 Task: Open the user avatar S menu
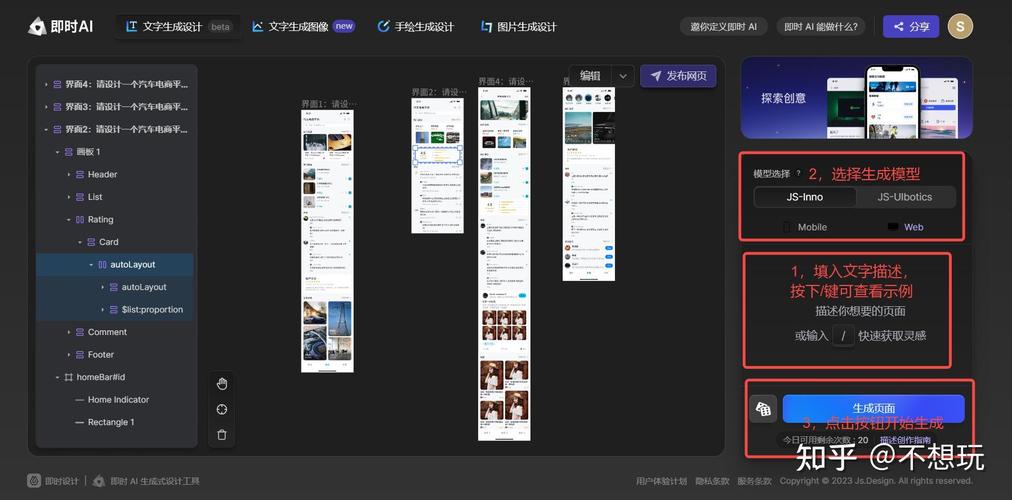[x=960, y=26]
